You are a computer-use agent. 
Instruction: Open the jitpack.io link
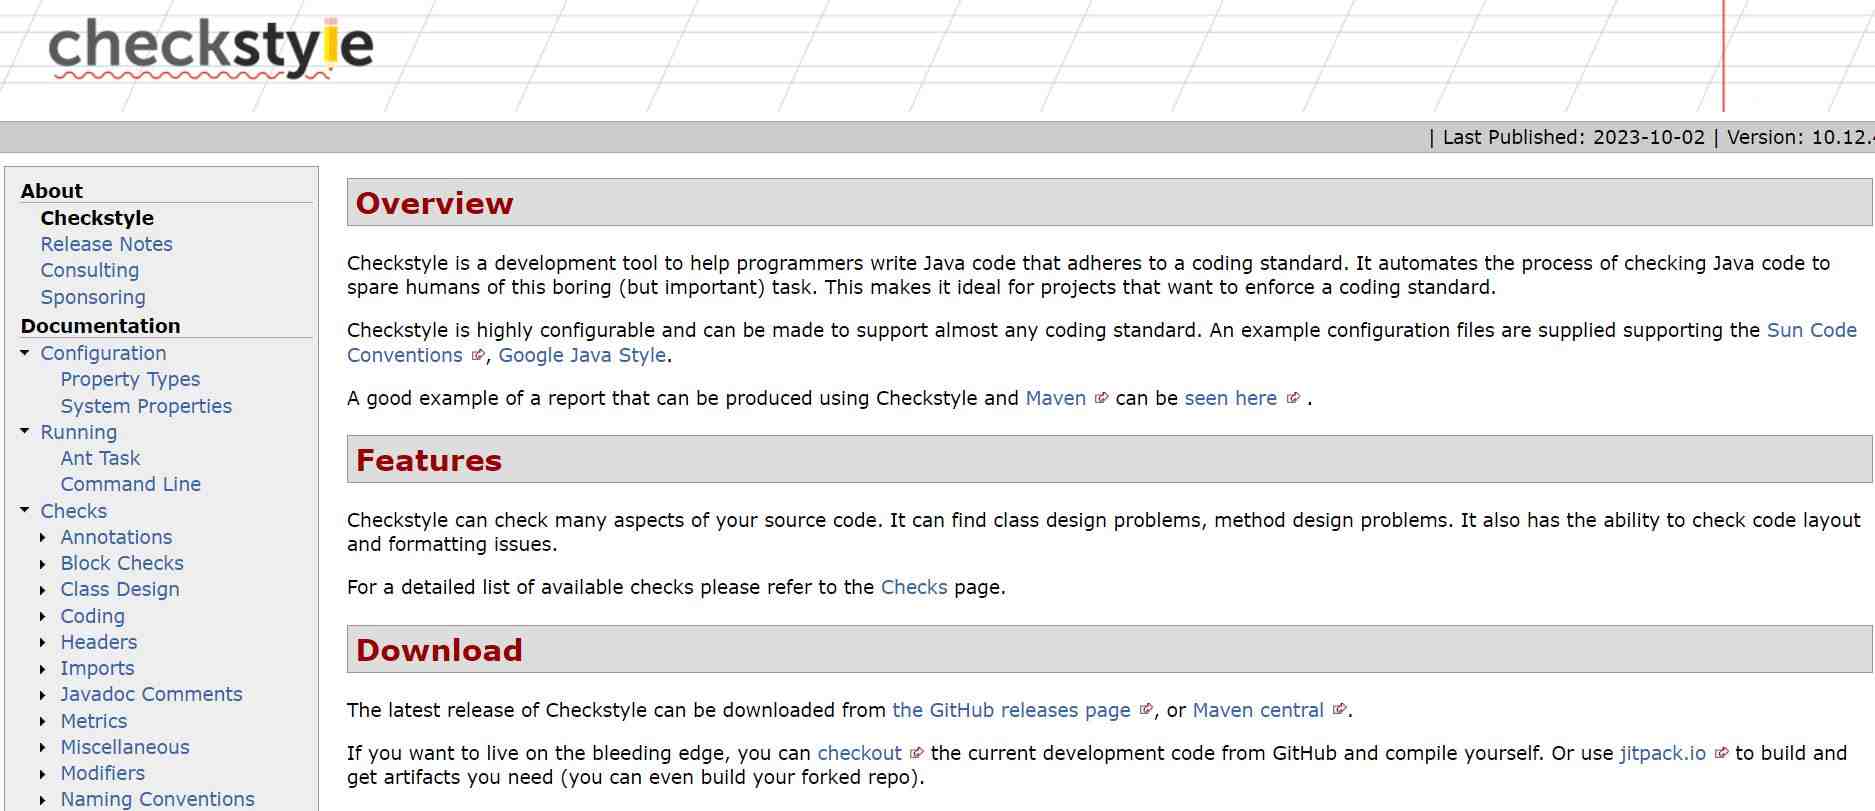pyautogui.click(x=1662, y=753)
